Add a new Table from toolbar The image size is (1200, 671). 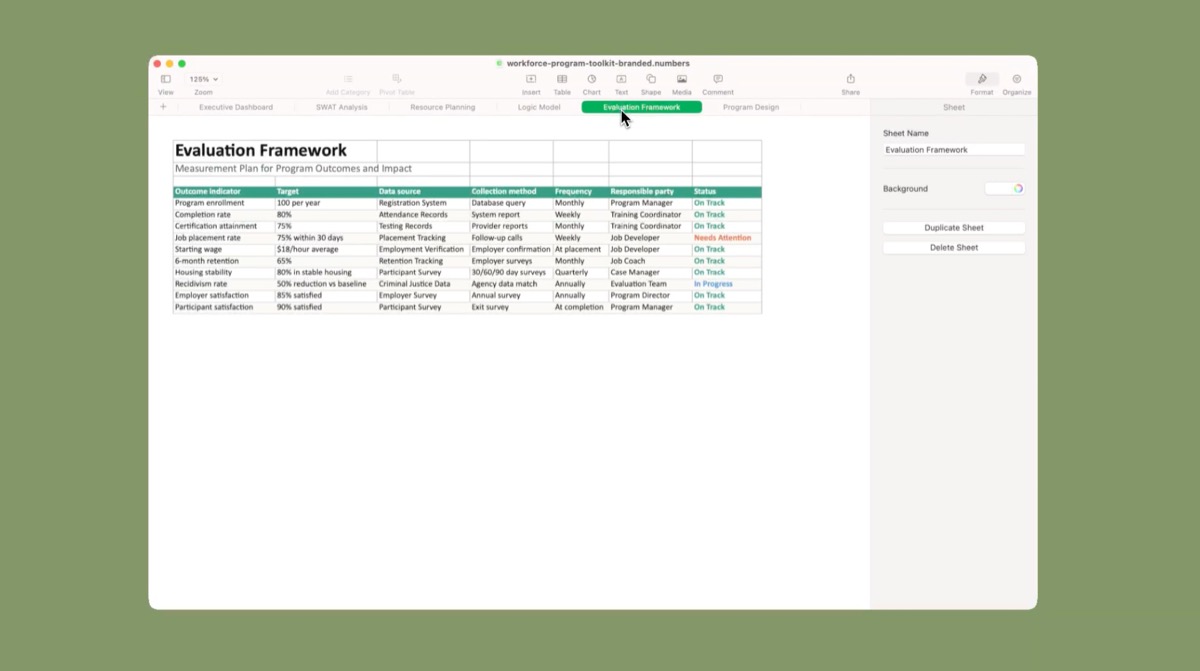(562, 79)
